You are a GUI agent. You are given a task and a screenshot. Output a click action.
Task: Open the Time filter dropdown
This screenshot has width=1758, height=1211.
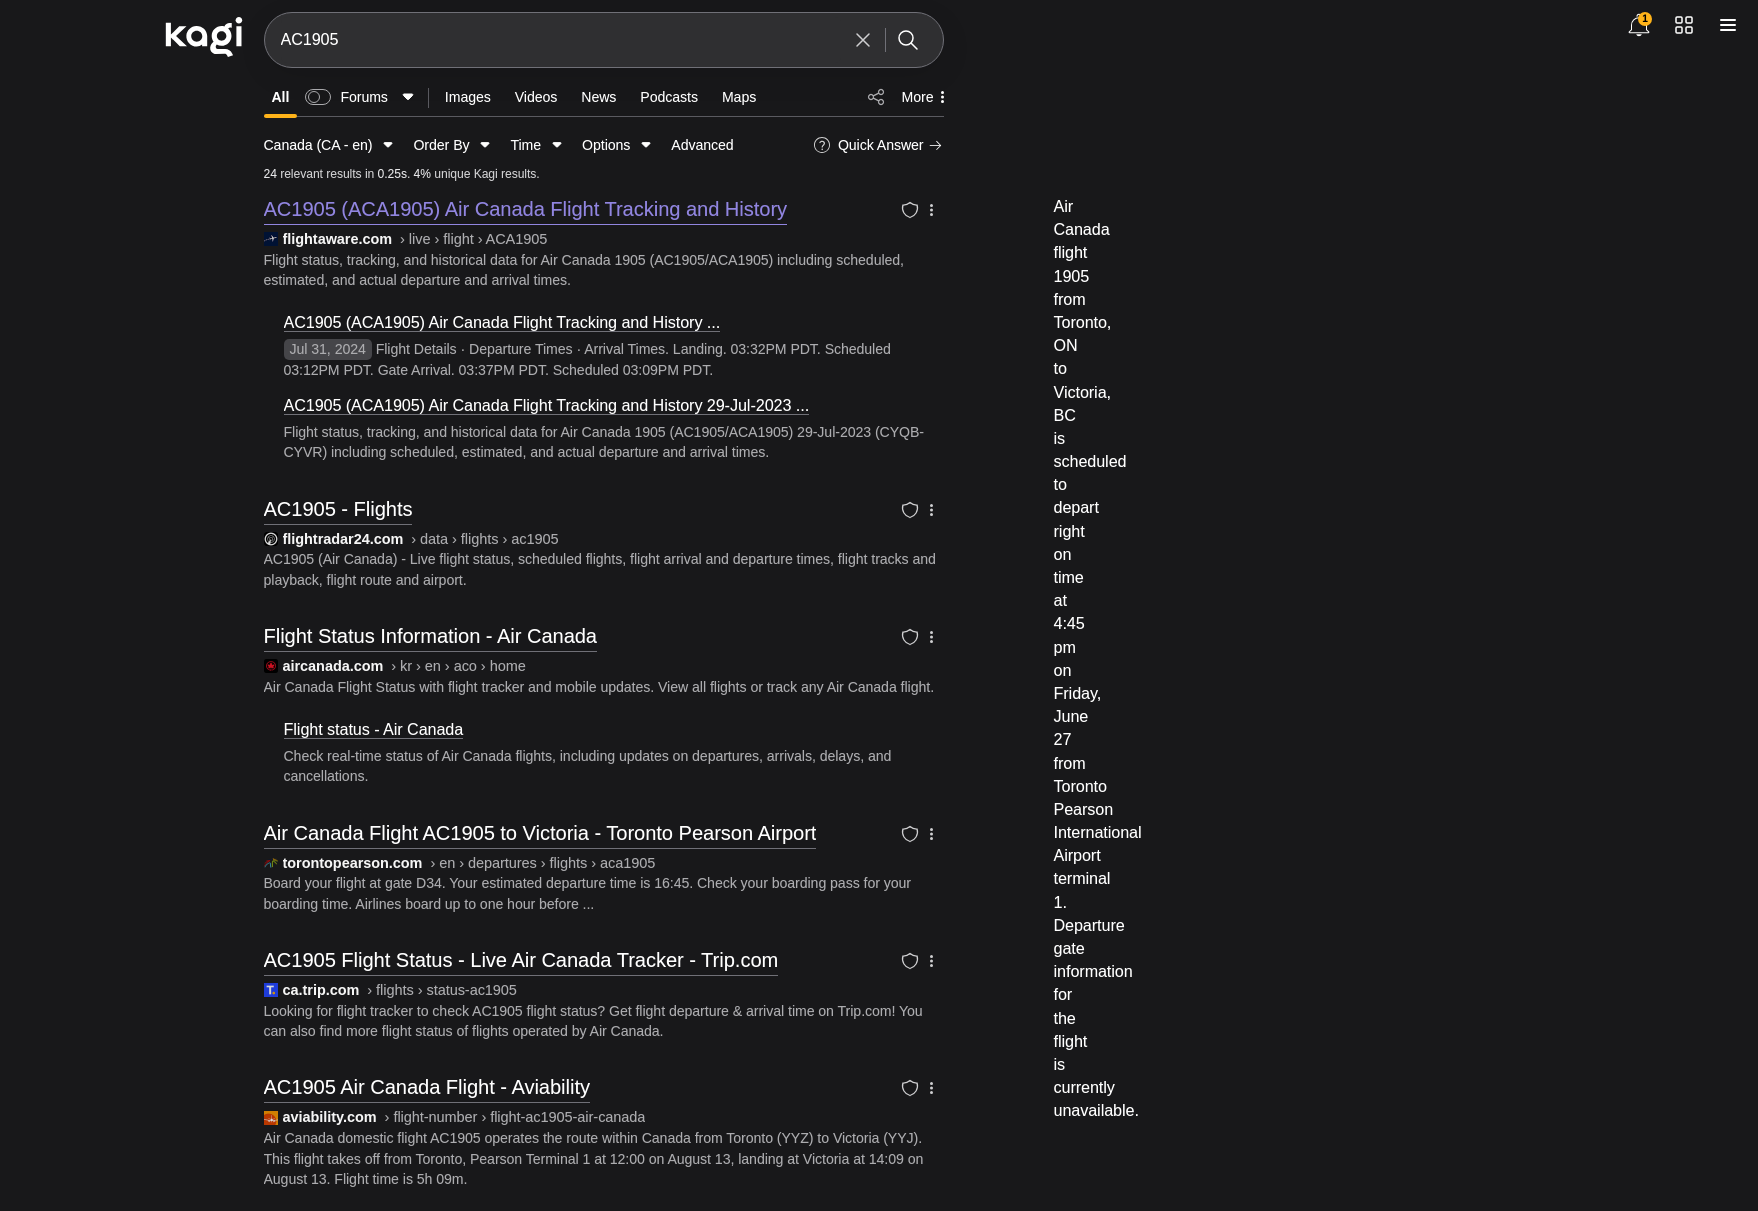(x=535, y=145)
